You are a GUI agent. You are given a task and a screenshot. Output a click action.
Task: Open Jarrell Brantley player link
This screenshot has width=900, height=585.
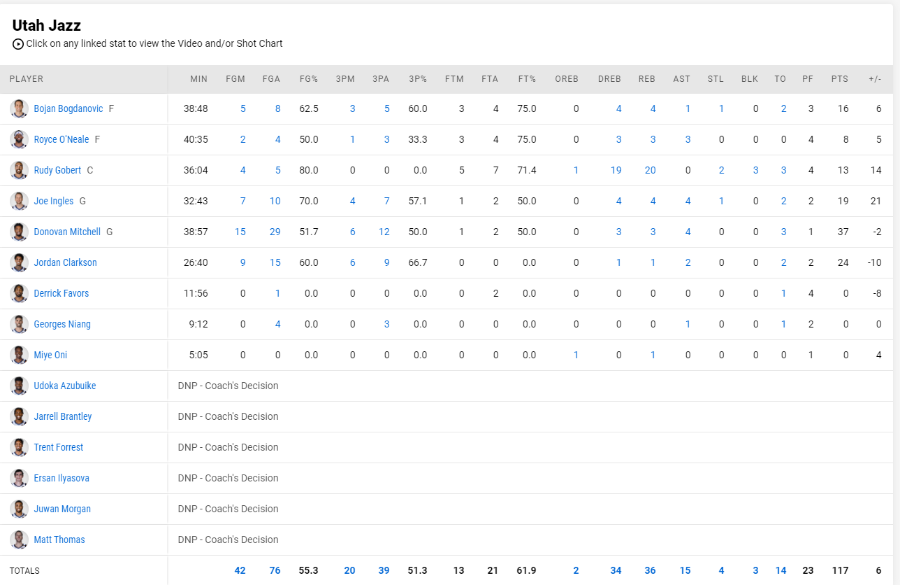pos(63,416)
